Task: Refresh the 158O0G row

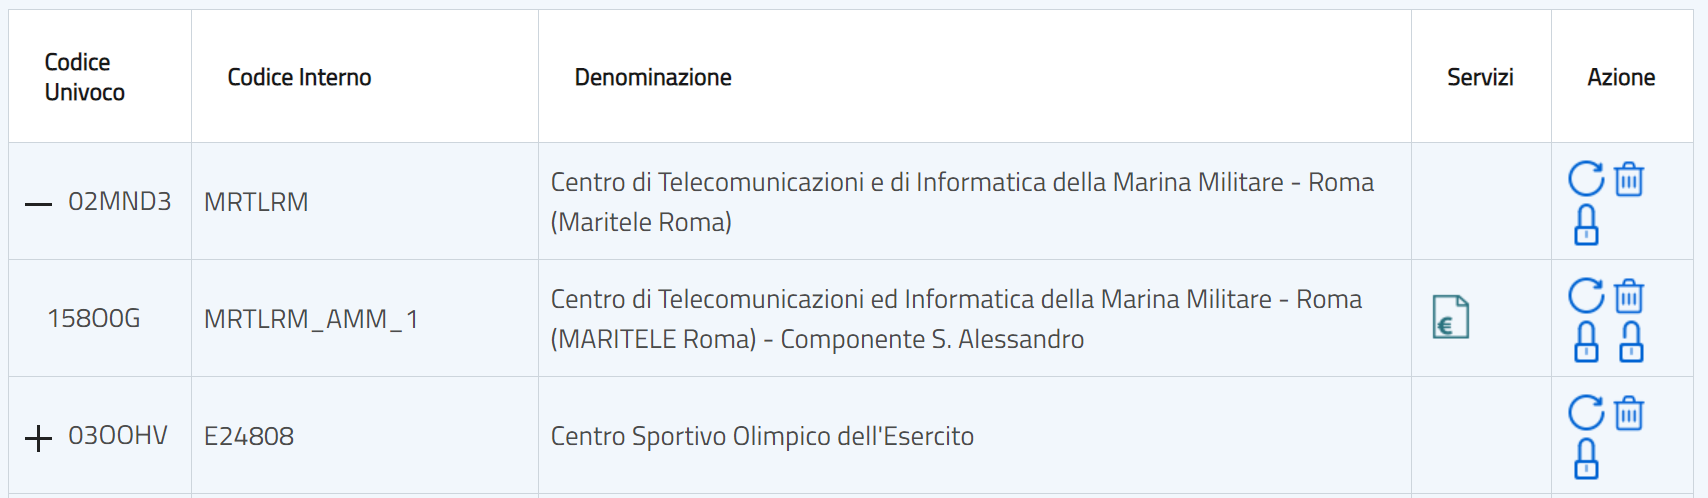Action: (x=1586, y=297)
